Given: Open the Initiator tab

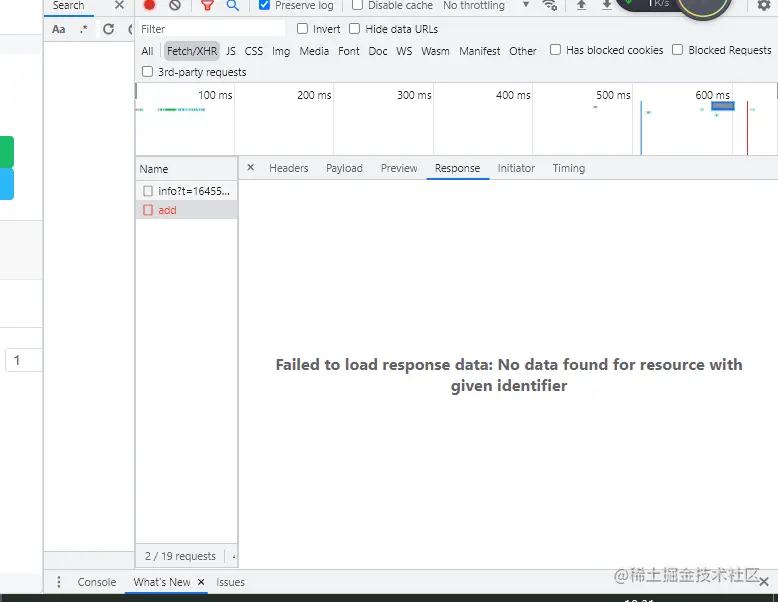Looking at the screenshot, I should coord(517,168).
